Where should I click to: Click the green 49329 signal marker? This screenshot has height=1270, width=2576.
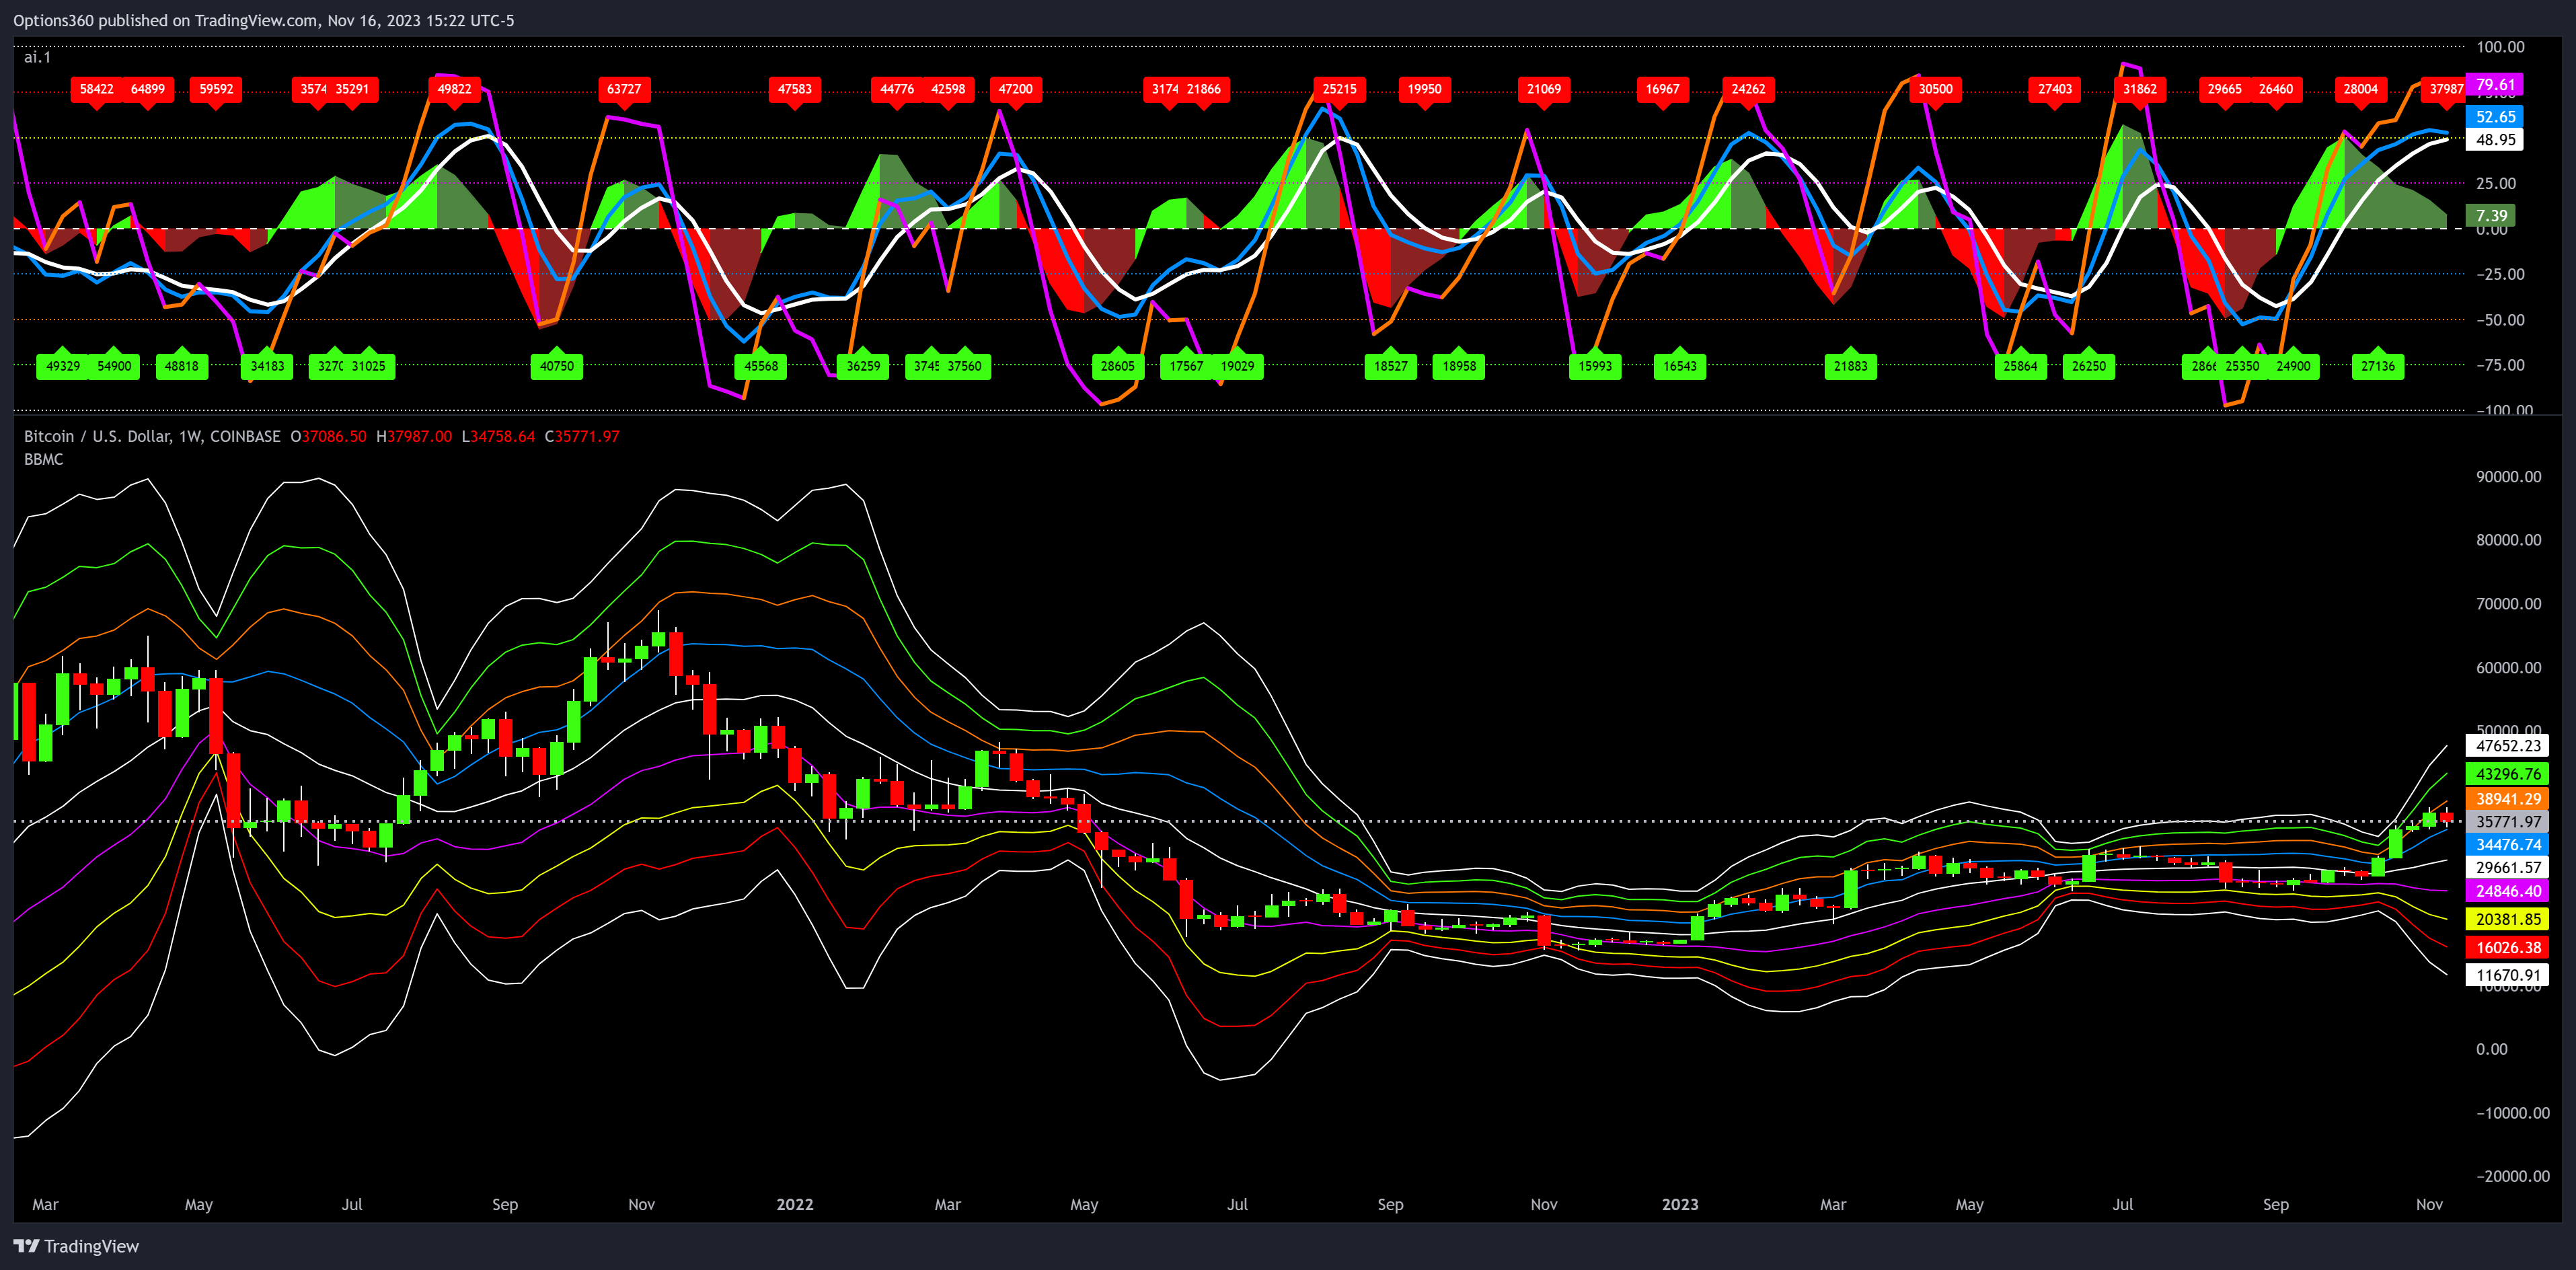63,366
